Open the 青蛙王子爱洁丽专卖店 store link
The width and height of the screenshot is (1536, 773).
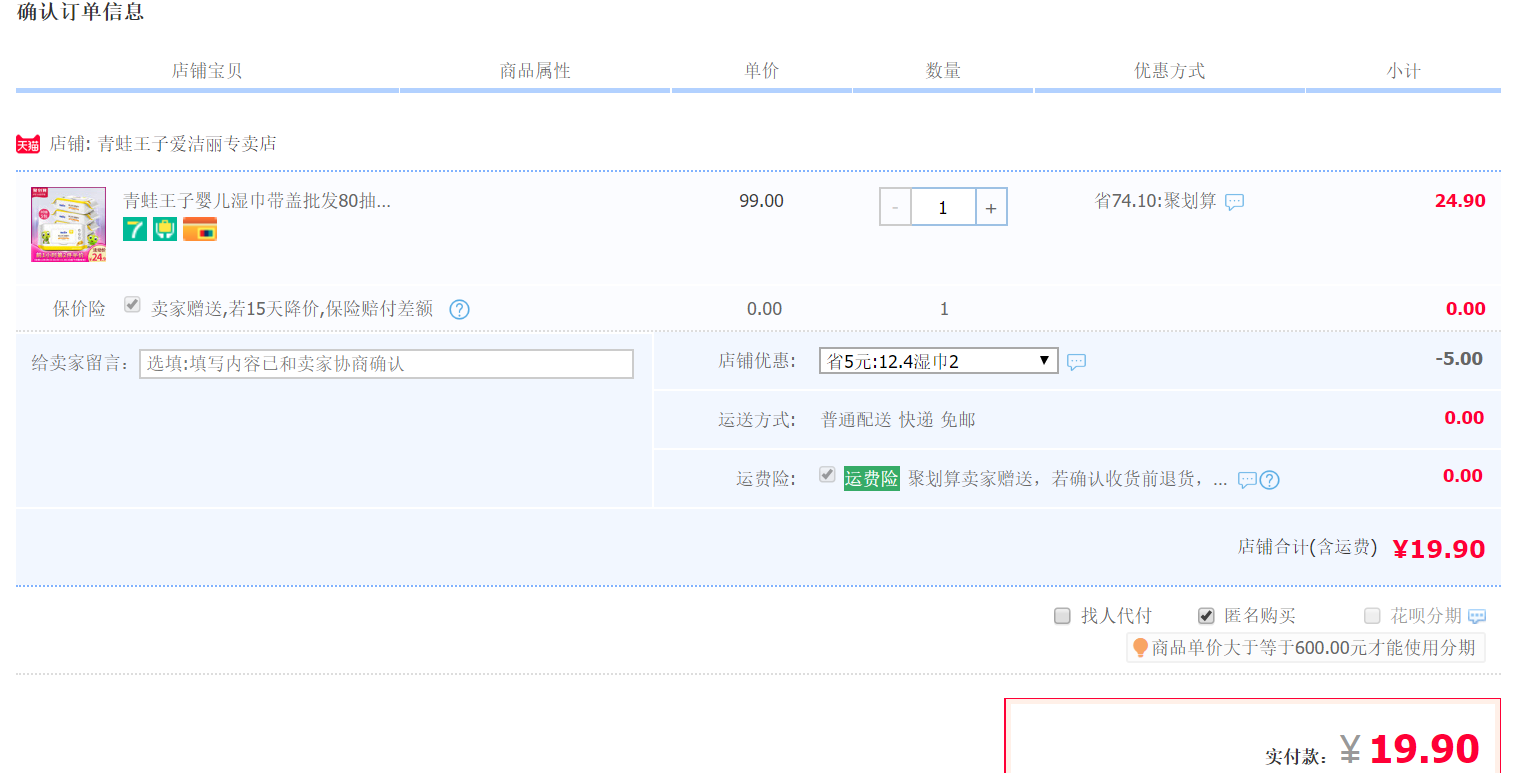pos(187,144)
